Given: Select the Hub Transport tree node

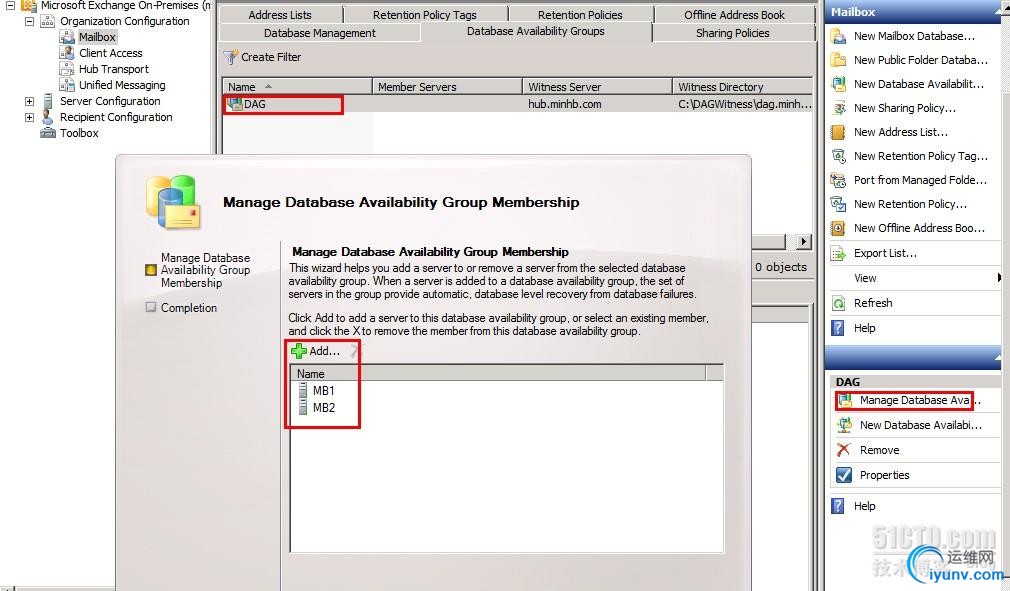Looking at the screenshot, I should (x=113, y=69).
